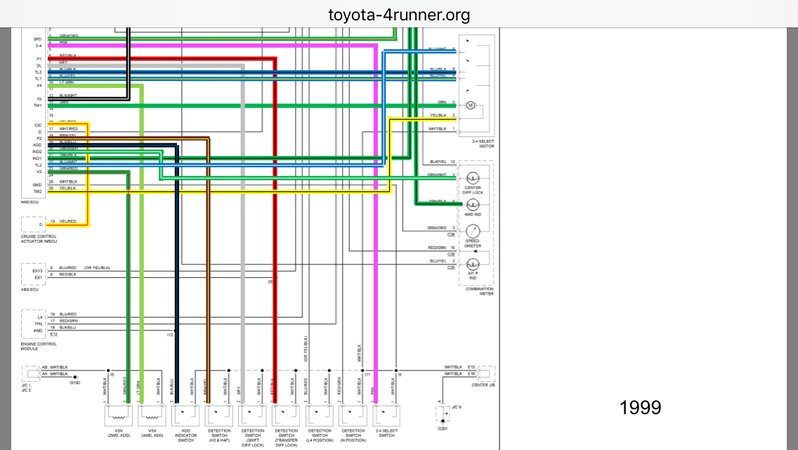The height and width of the screenshot is (450, 798).
Task: Click the 2-4 SELECT SWITCH symbol
Action: point(386,416)
